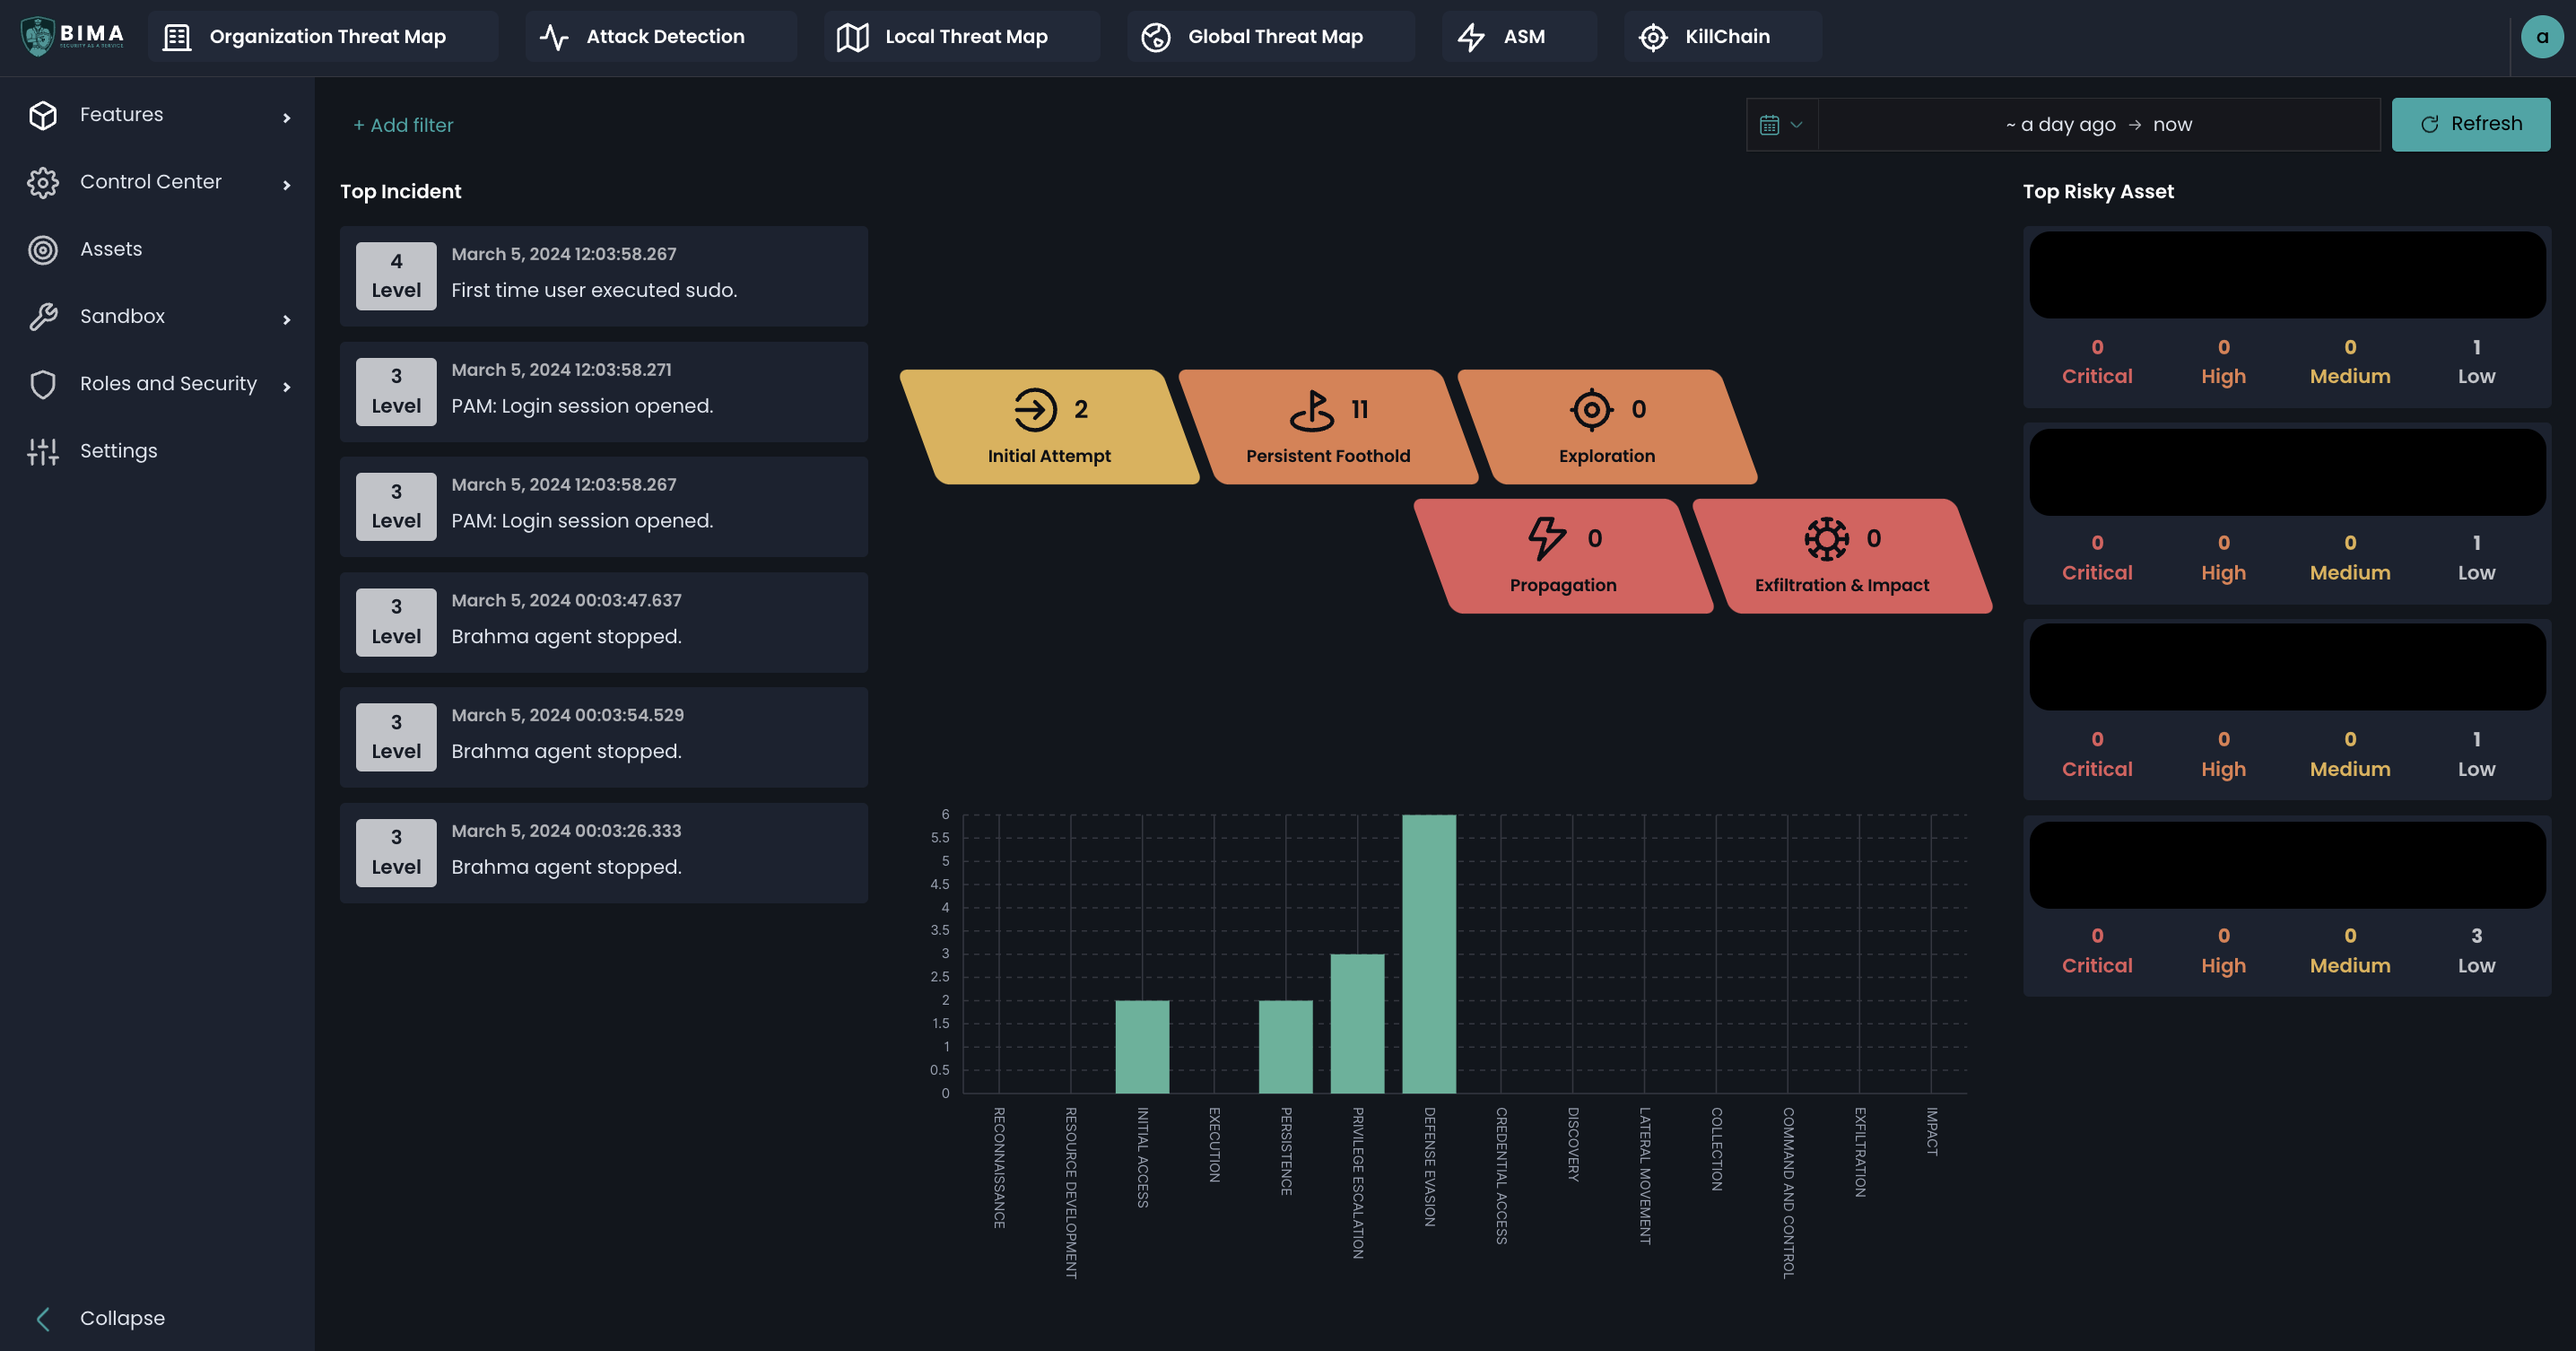Click the Global Threat Map globe icon

click(x=1156, y=36)
